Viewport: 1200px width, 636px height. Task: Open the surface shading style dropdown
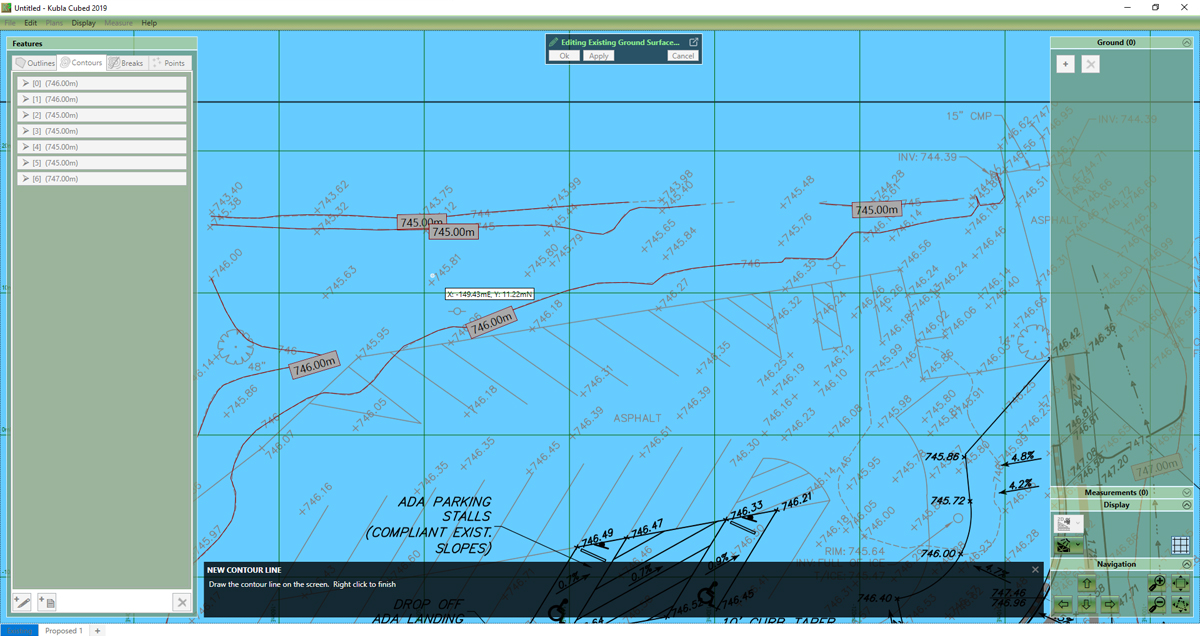point(1069,545)
